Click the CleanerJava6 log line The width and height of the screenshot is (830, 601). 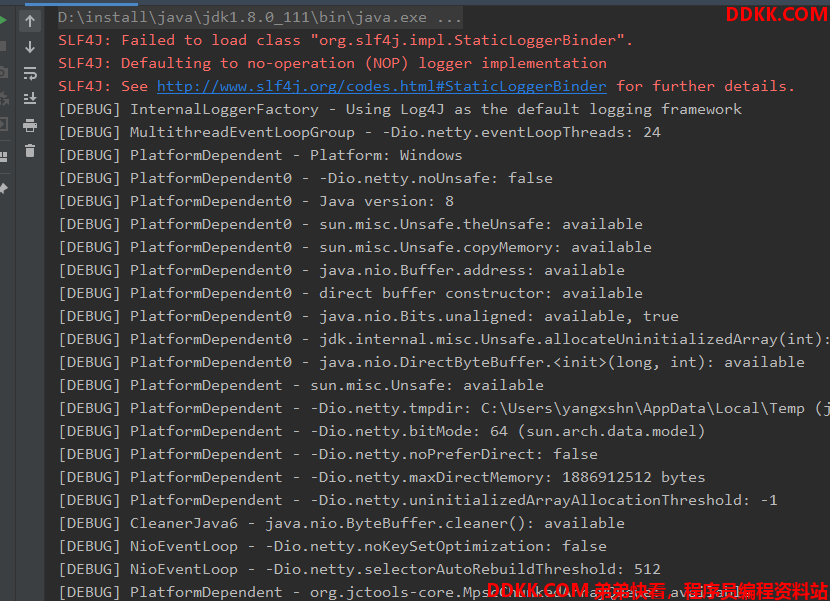point(341,523)
